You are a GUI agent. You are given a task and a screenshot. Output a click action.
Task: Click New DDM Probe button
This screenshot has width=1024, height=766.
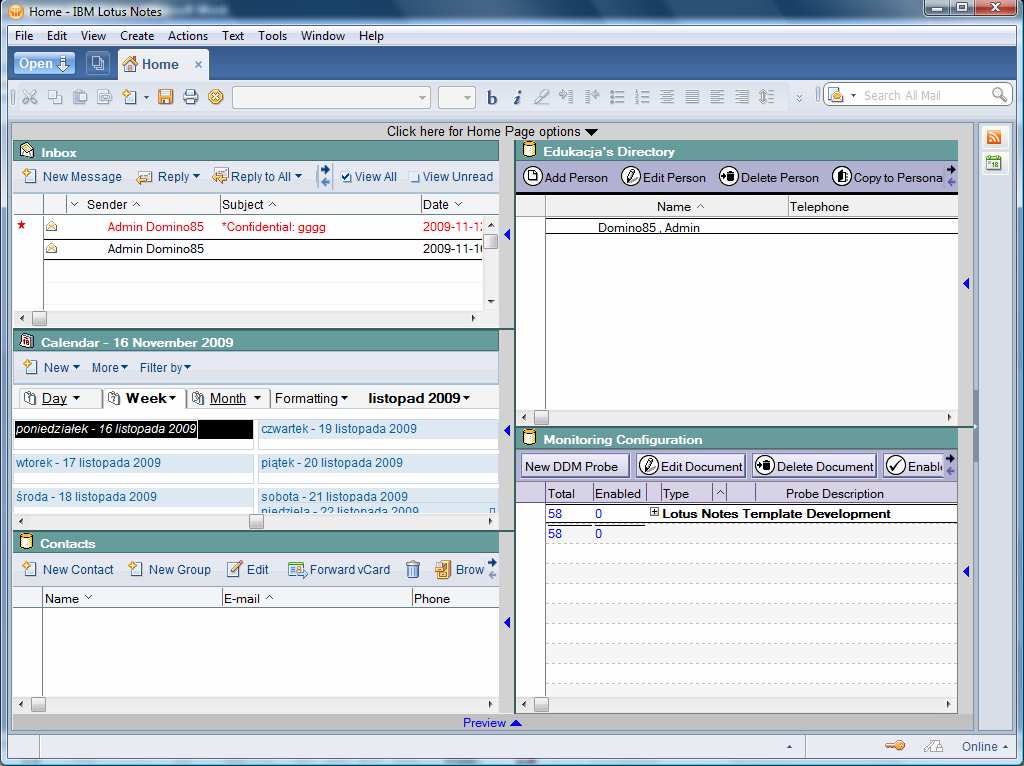(575, 466)
